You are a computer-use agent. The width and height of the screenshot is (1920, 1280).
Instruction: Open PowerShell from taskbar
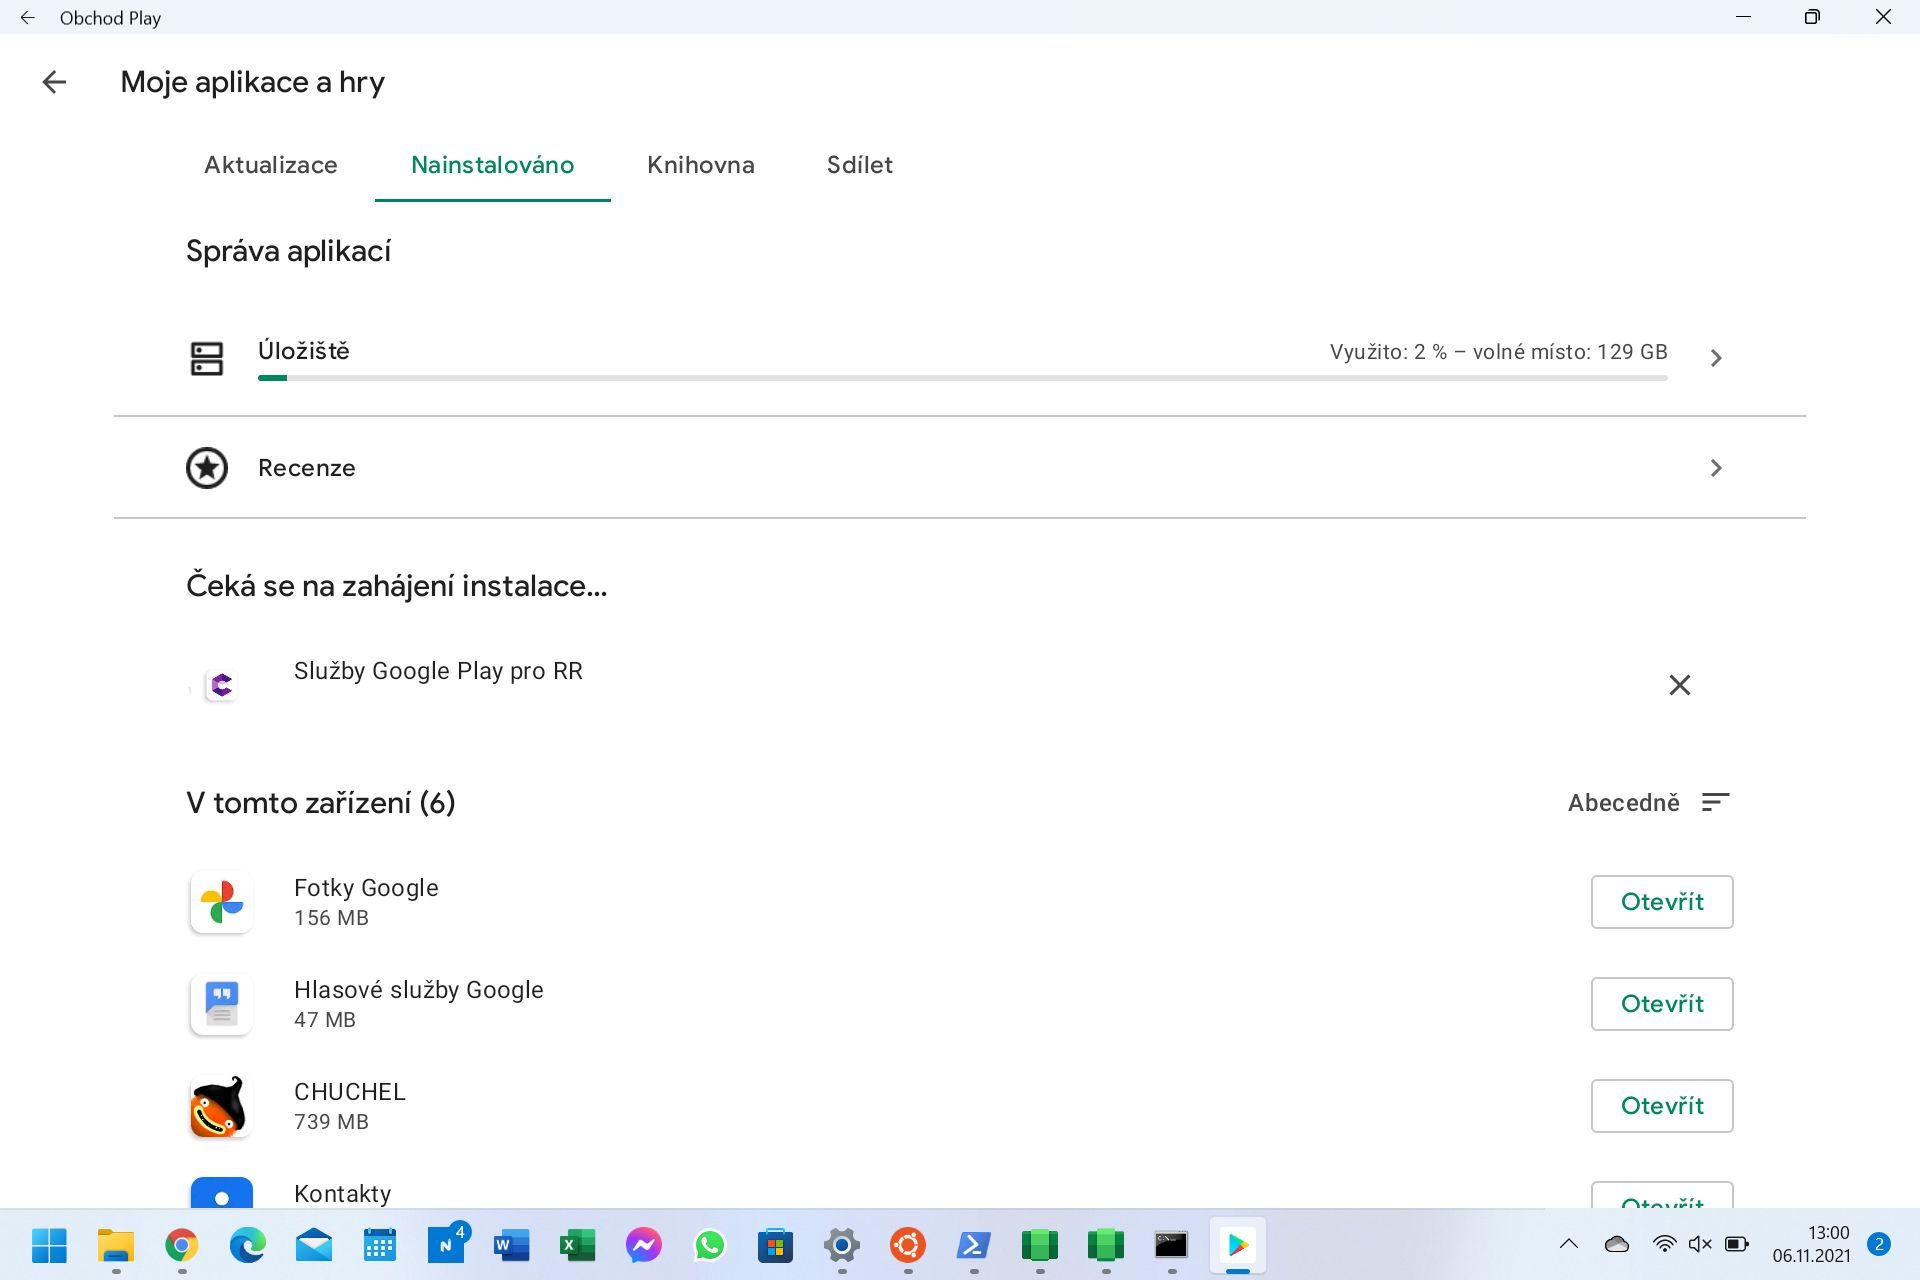tap(974, 1245)
